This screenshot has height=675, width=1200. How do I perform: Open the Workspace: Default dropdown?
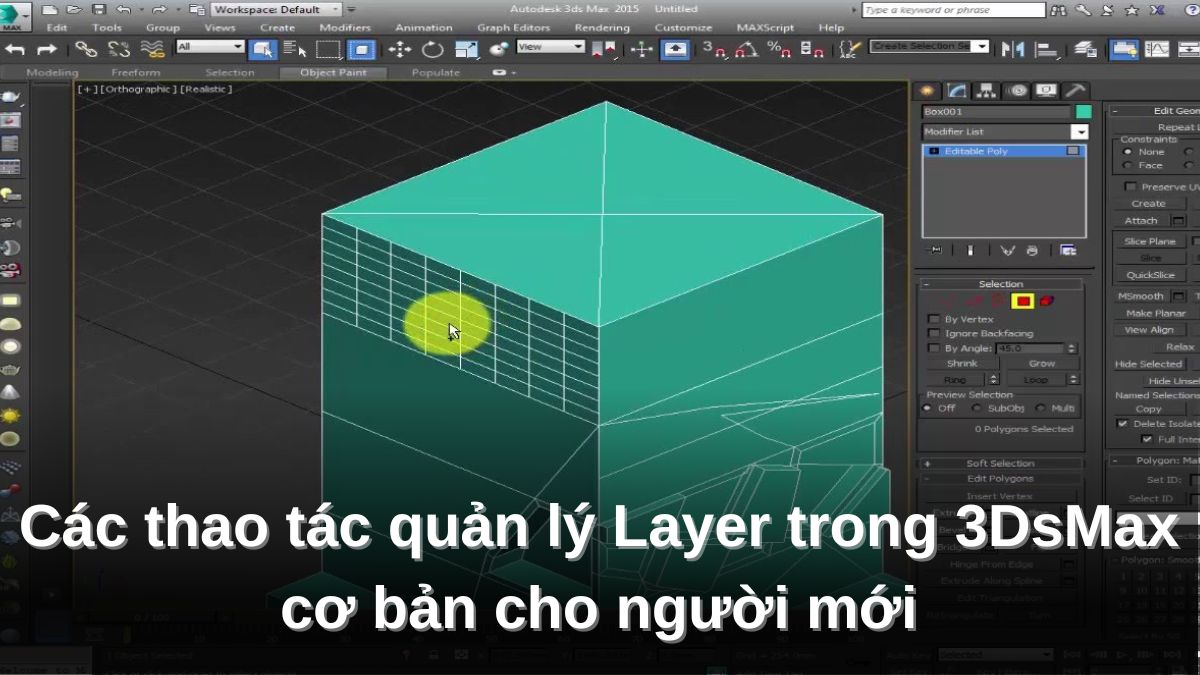277,9
